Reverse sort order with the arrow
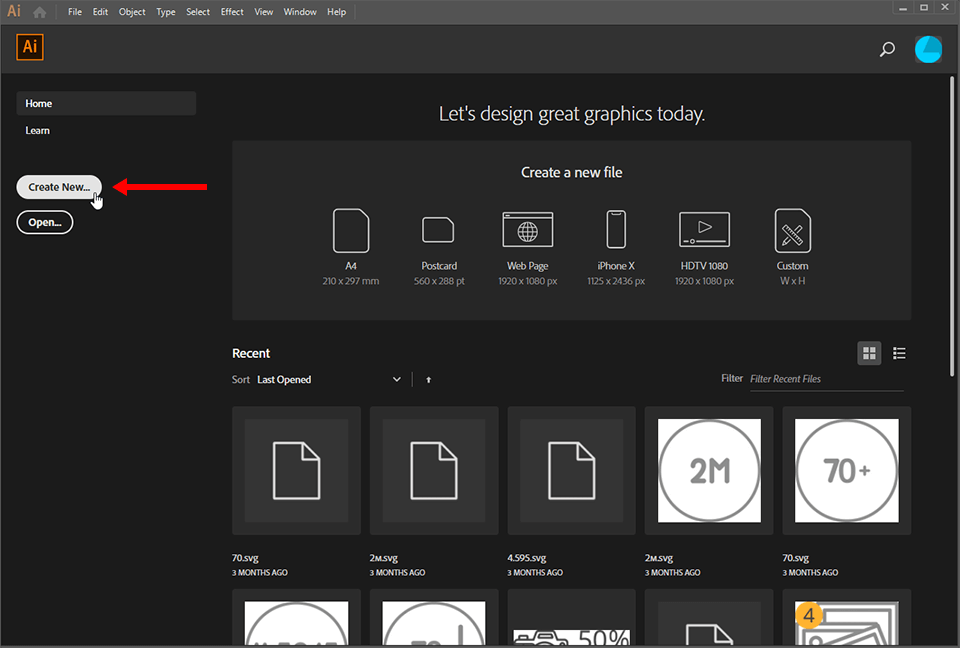 [429, 380]
